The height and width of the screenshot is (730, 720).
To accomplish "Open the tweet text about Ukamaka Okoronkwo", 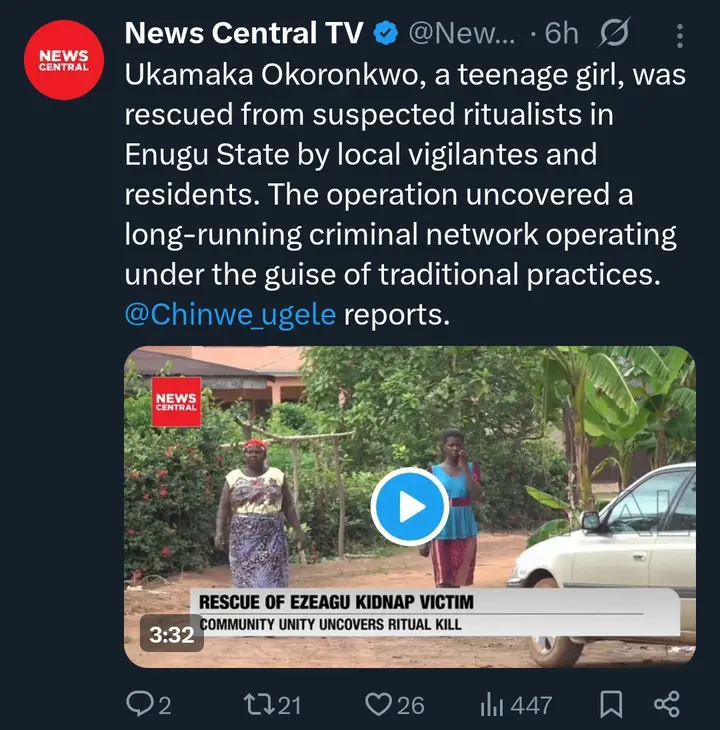I will [400, 196].
